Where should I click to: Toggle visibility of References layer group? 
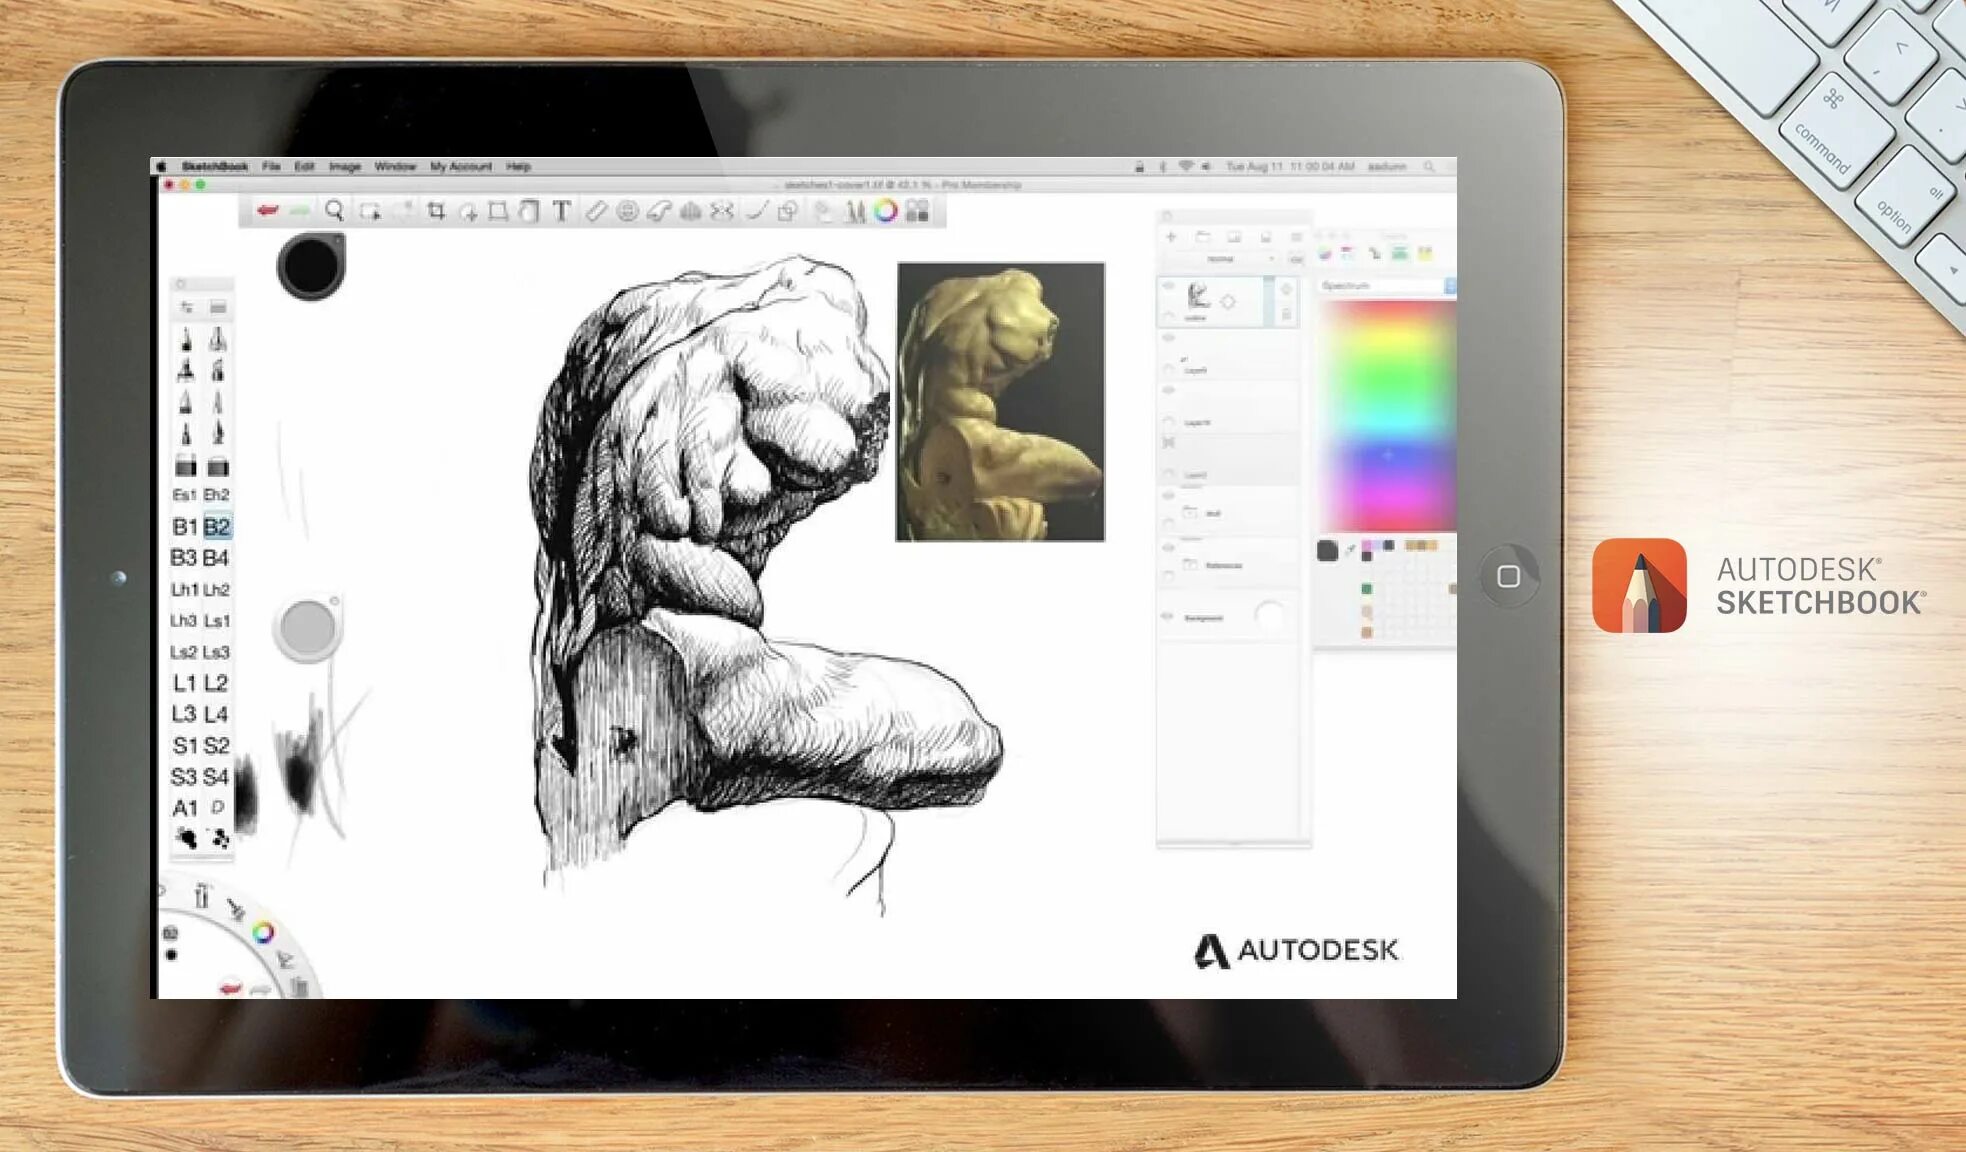point(1167,548)
